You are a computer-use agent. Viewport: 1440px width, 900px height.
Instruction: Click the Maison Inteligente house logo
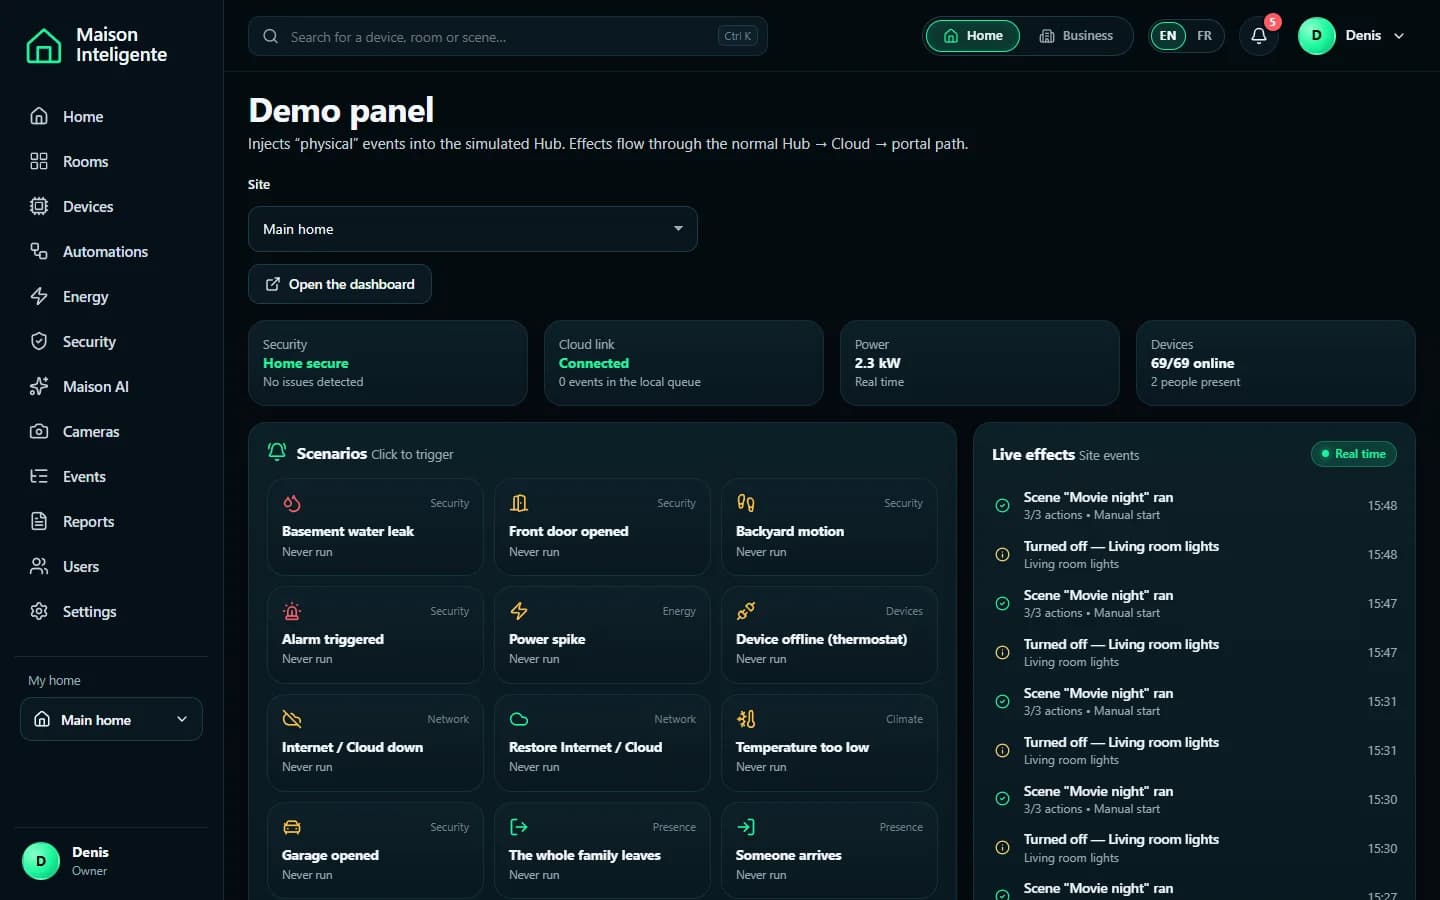coord(43,45)
